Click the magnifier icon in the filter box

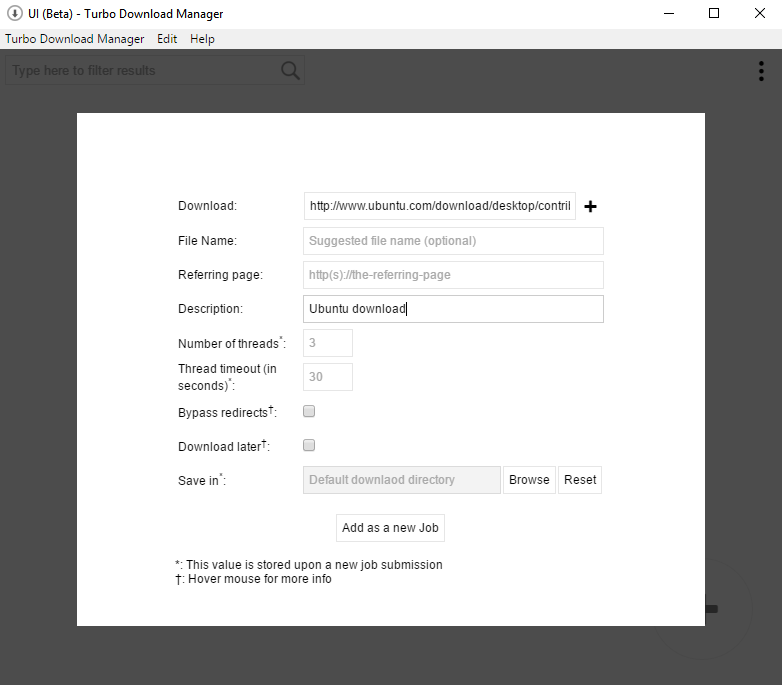pyautogui.click(x=290, y=70)
